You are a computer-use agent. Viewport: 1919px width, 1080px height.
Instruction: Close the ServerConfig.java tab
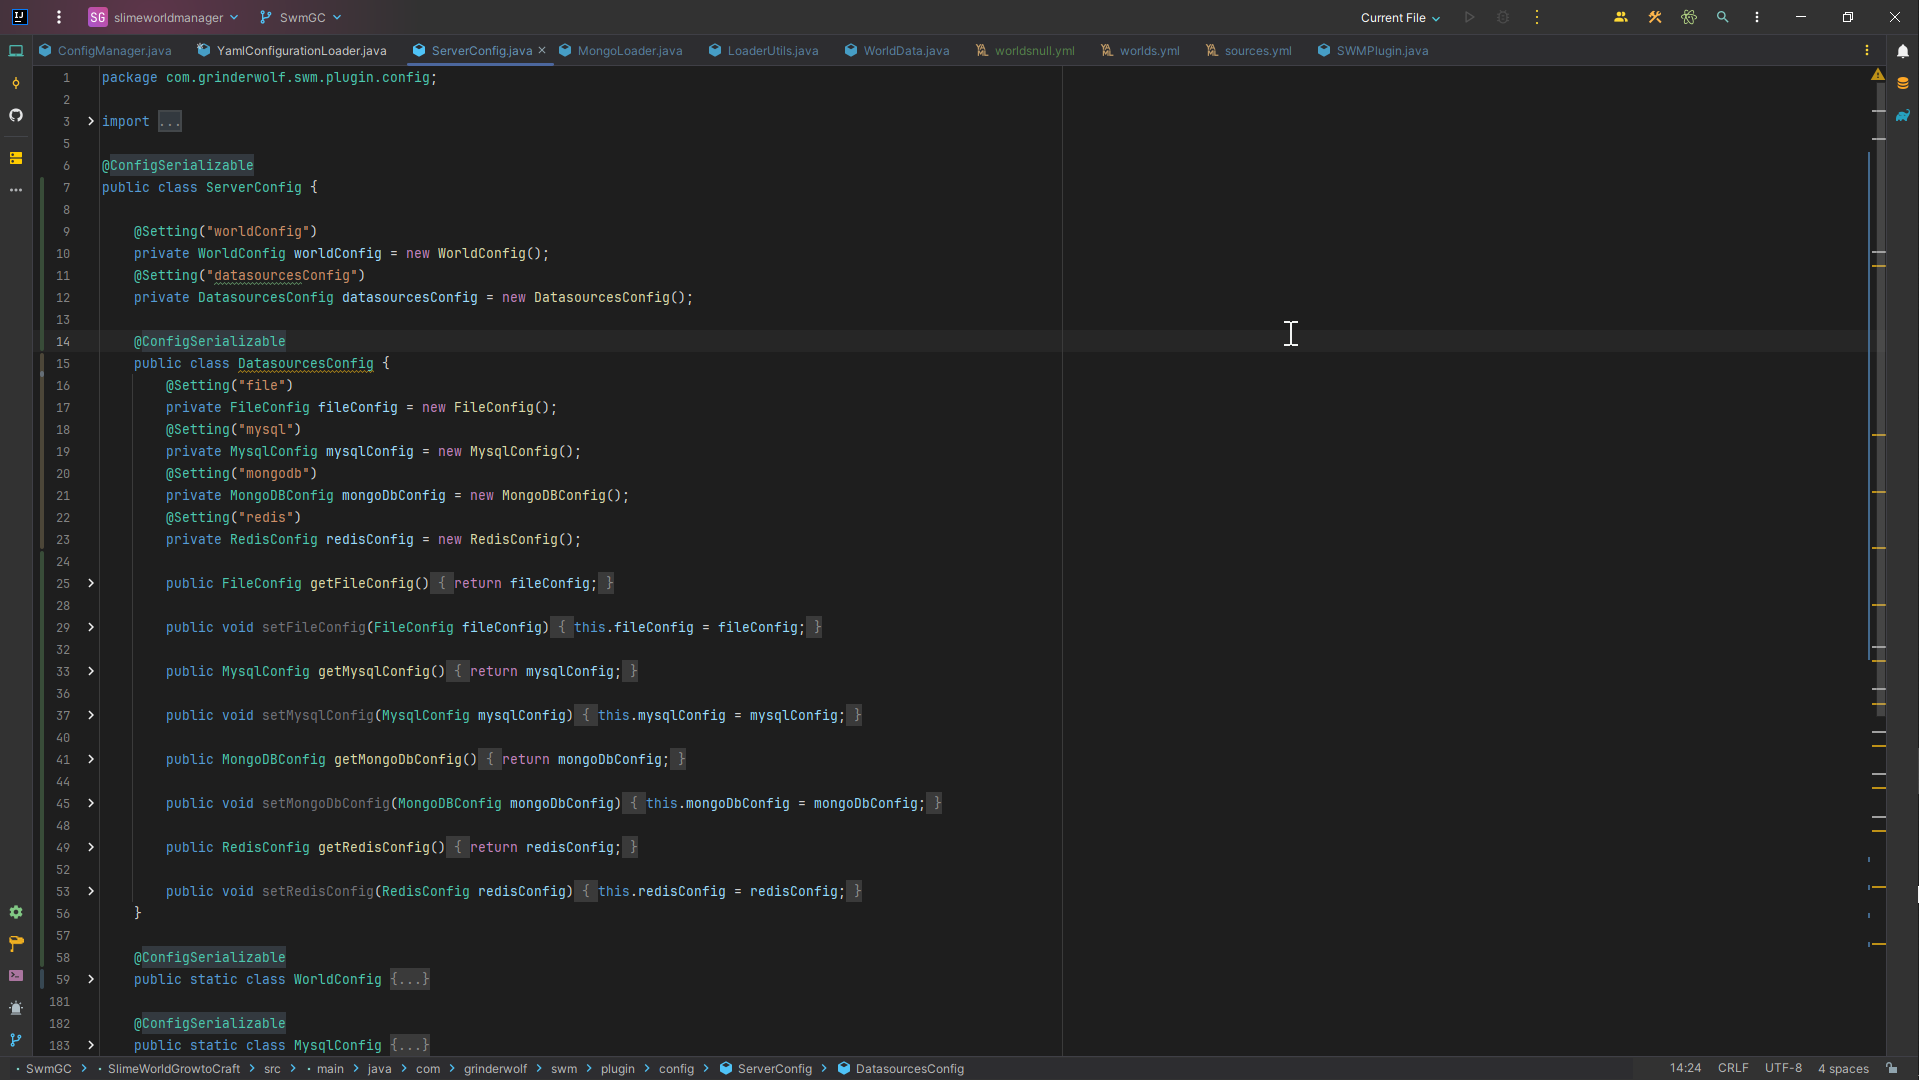click(x=542, y=50)
